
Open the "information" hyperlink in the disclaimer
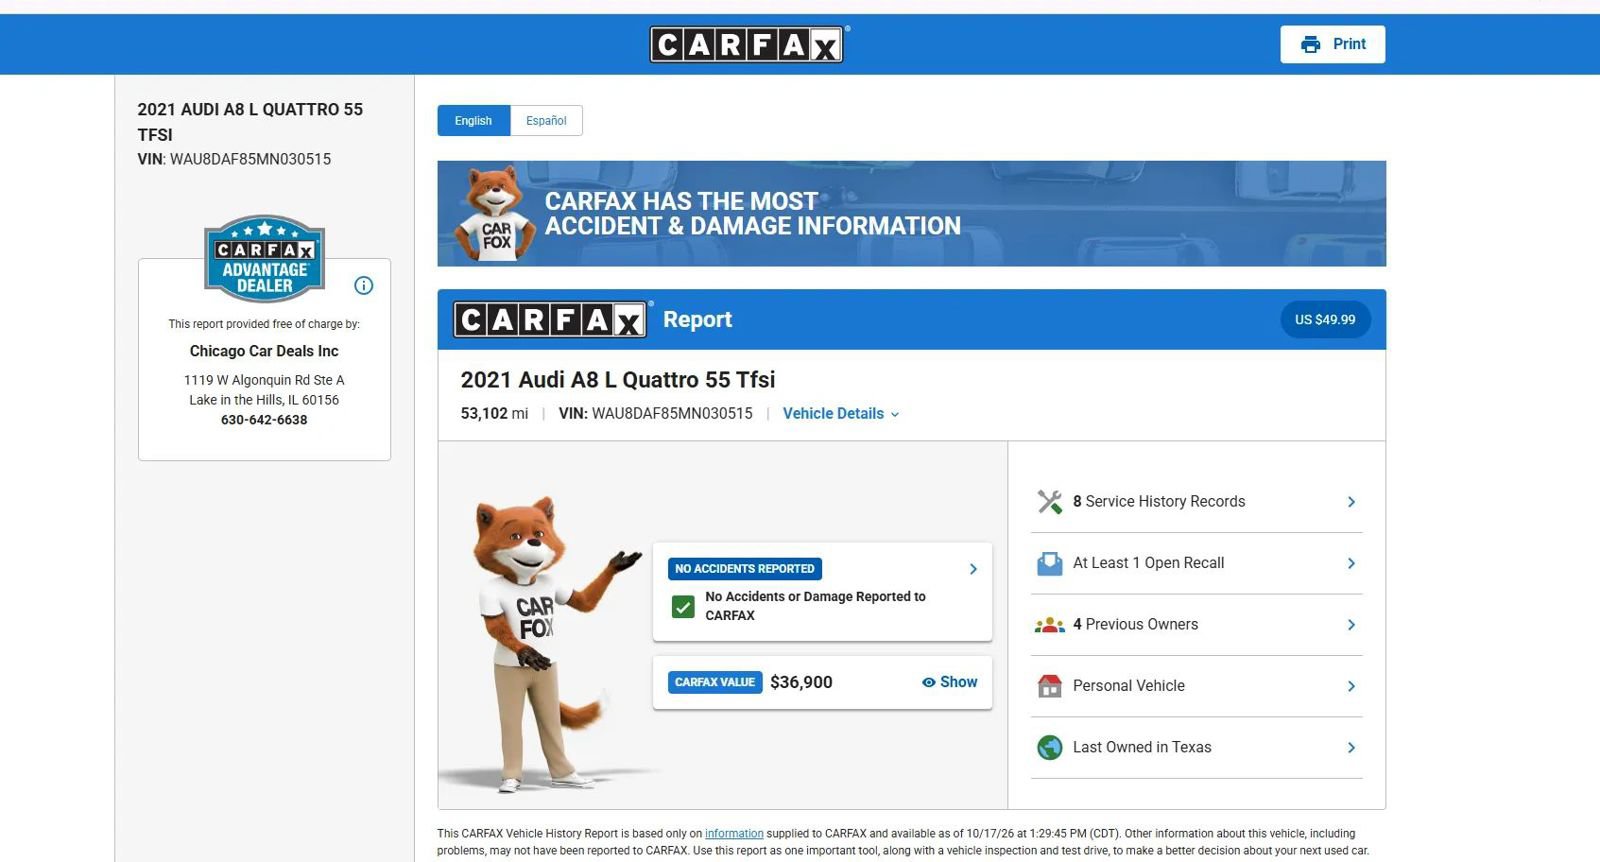pos(734,833)
